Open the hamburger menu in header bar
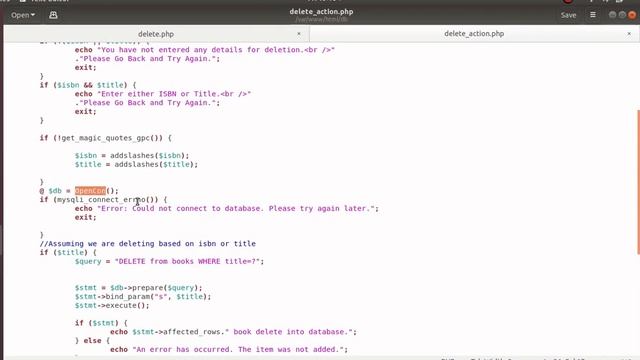 click(593, 15)
